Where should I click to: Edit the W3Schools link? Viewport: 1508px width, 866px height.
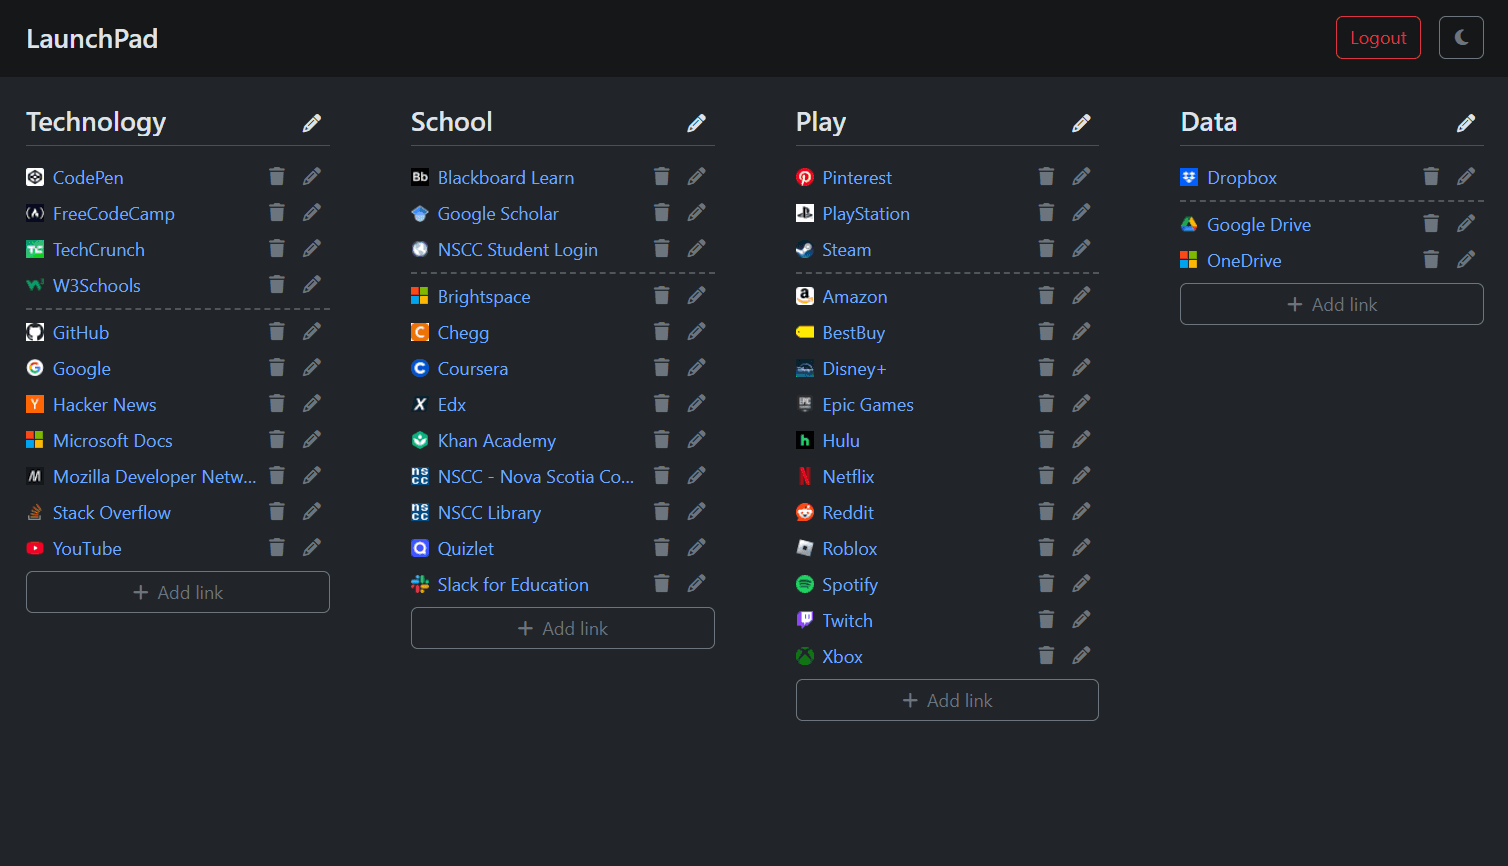[x=312, y=284]
